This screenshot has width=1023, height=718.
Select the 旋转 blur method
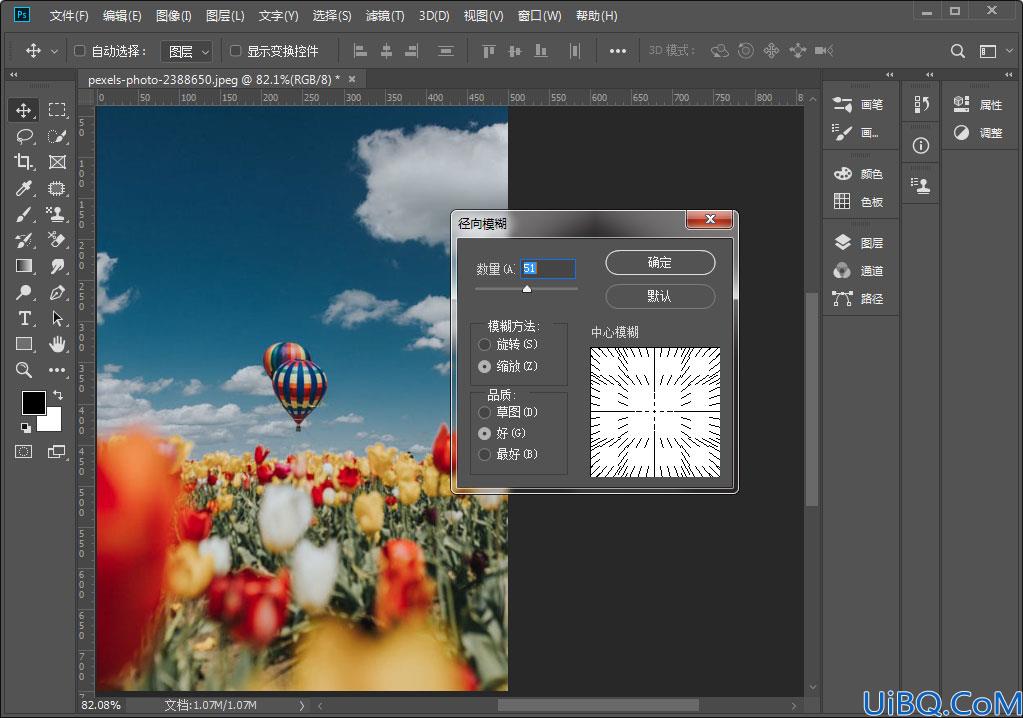tap(484, 344)
